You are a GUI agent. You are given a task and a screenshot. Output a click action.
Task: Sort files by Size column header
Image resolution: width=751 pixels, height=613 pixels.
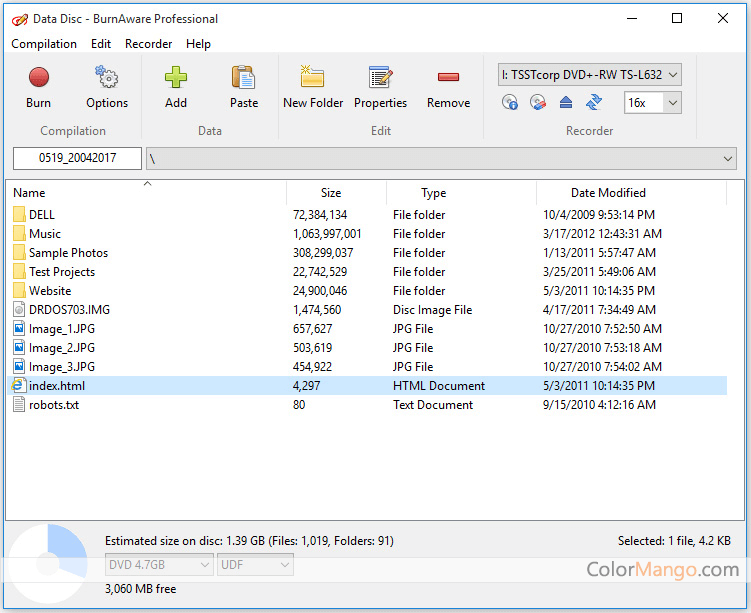331,193
